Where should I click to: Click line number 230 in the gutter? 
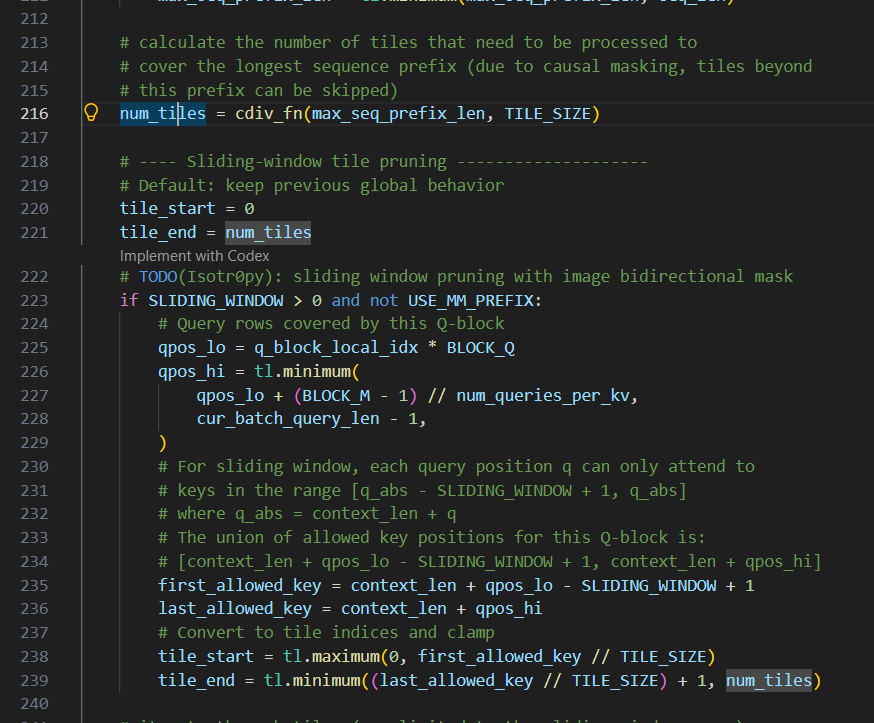click(x=35, y=467)
